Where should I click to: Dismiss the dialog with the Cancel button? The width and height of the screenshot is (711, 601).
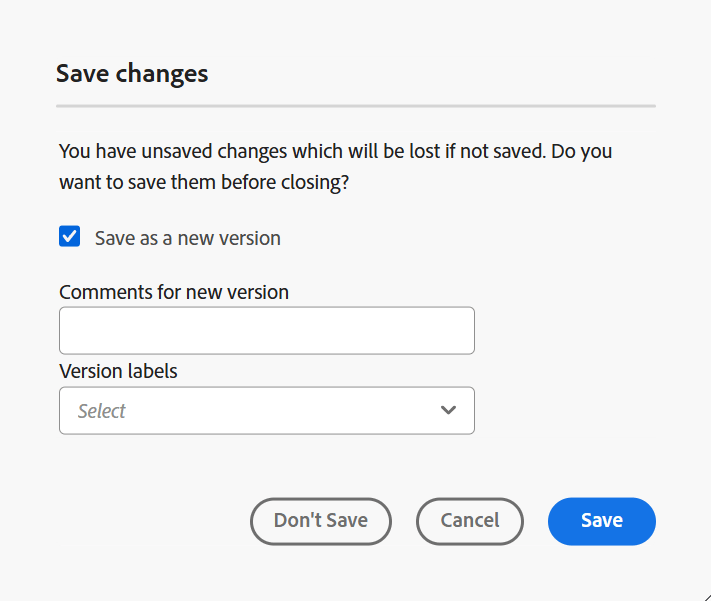[x=469, y=520]
